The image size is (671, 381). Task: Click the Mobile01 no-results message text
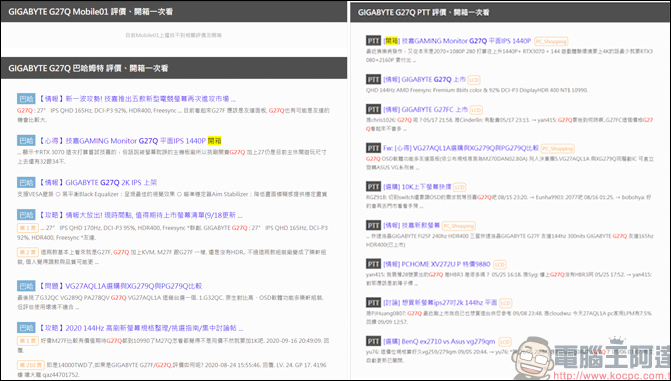pos(173,35)
